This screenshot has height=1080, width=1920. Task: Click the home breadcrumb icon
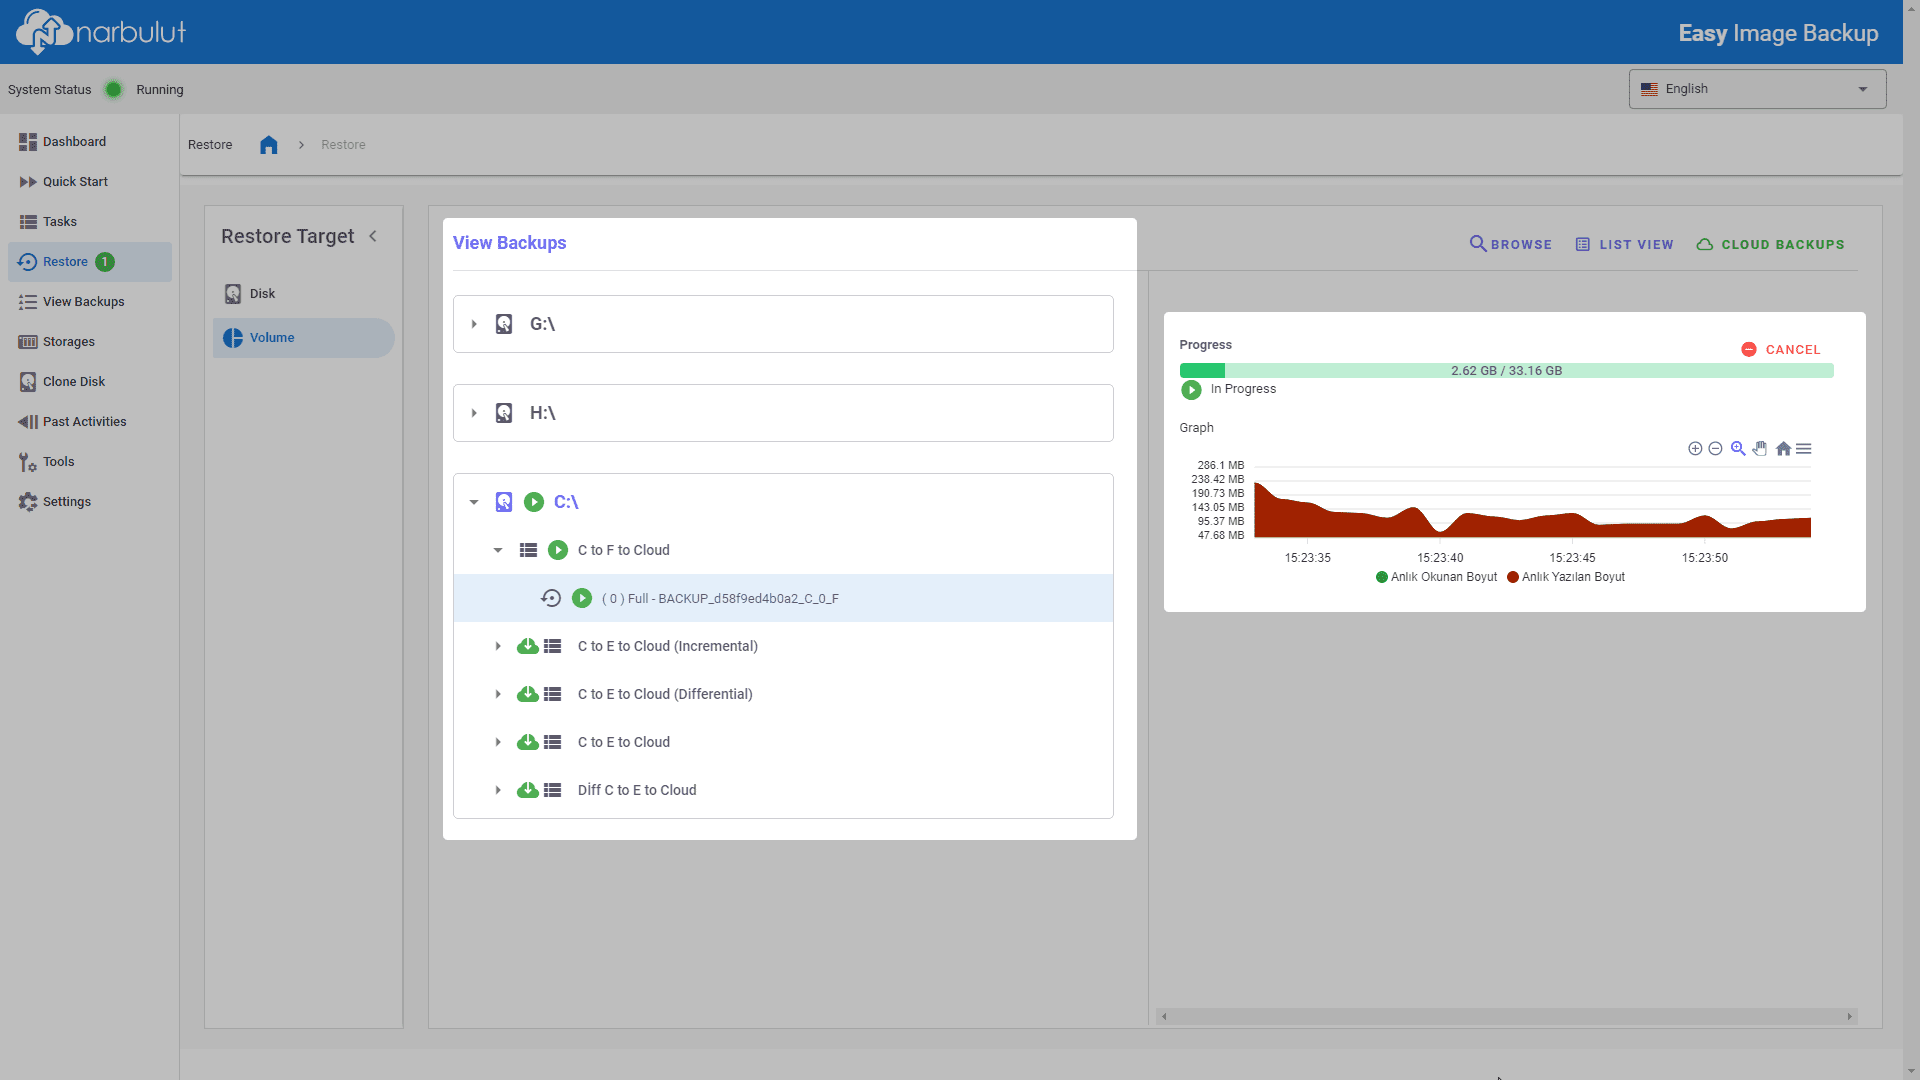click(x=268, y=145)
